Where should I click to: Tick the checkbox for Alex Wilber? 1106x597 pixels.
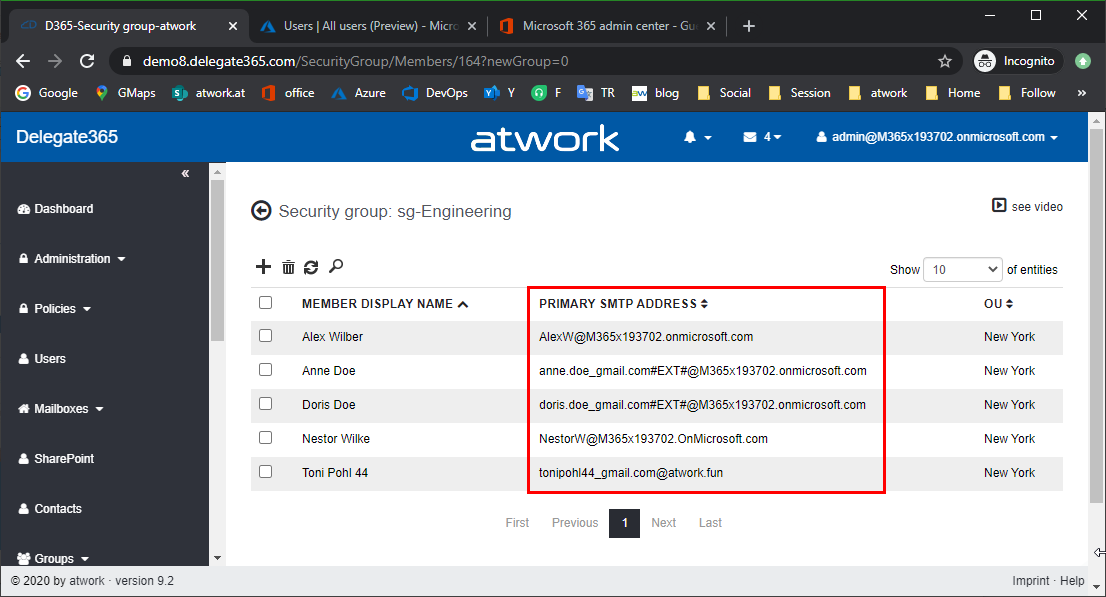click(x=265, y=337)
